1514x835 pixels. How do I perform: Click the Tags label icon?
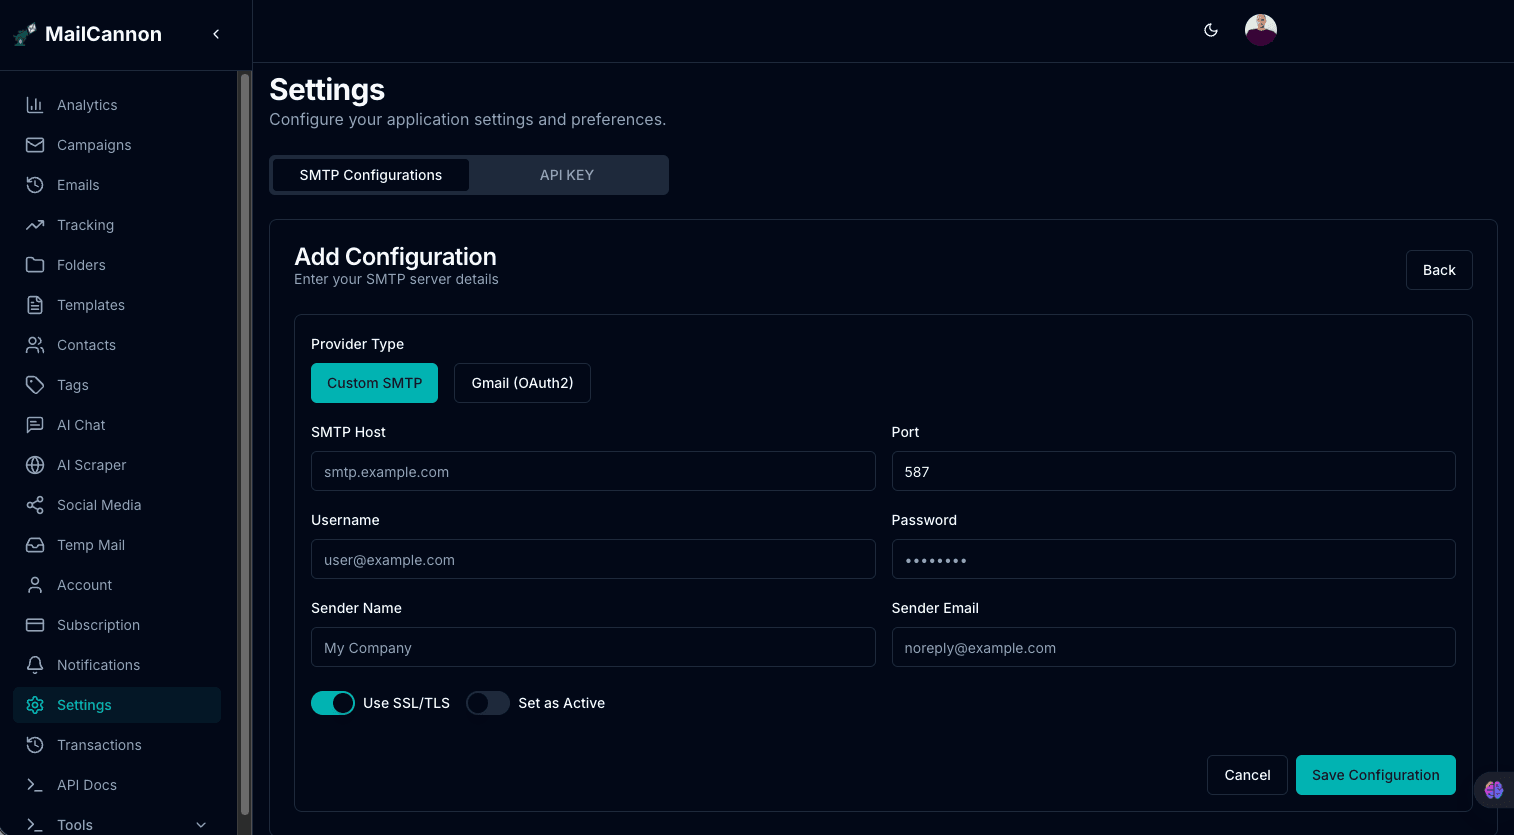(x=35, y=385)
